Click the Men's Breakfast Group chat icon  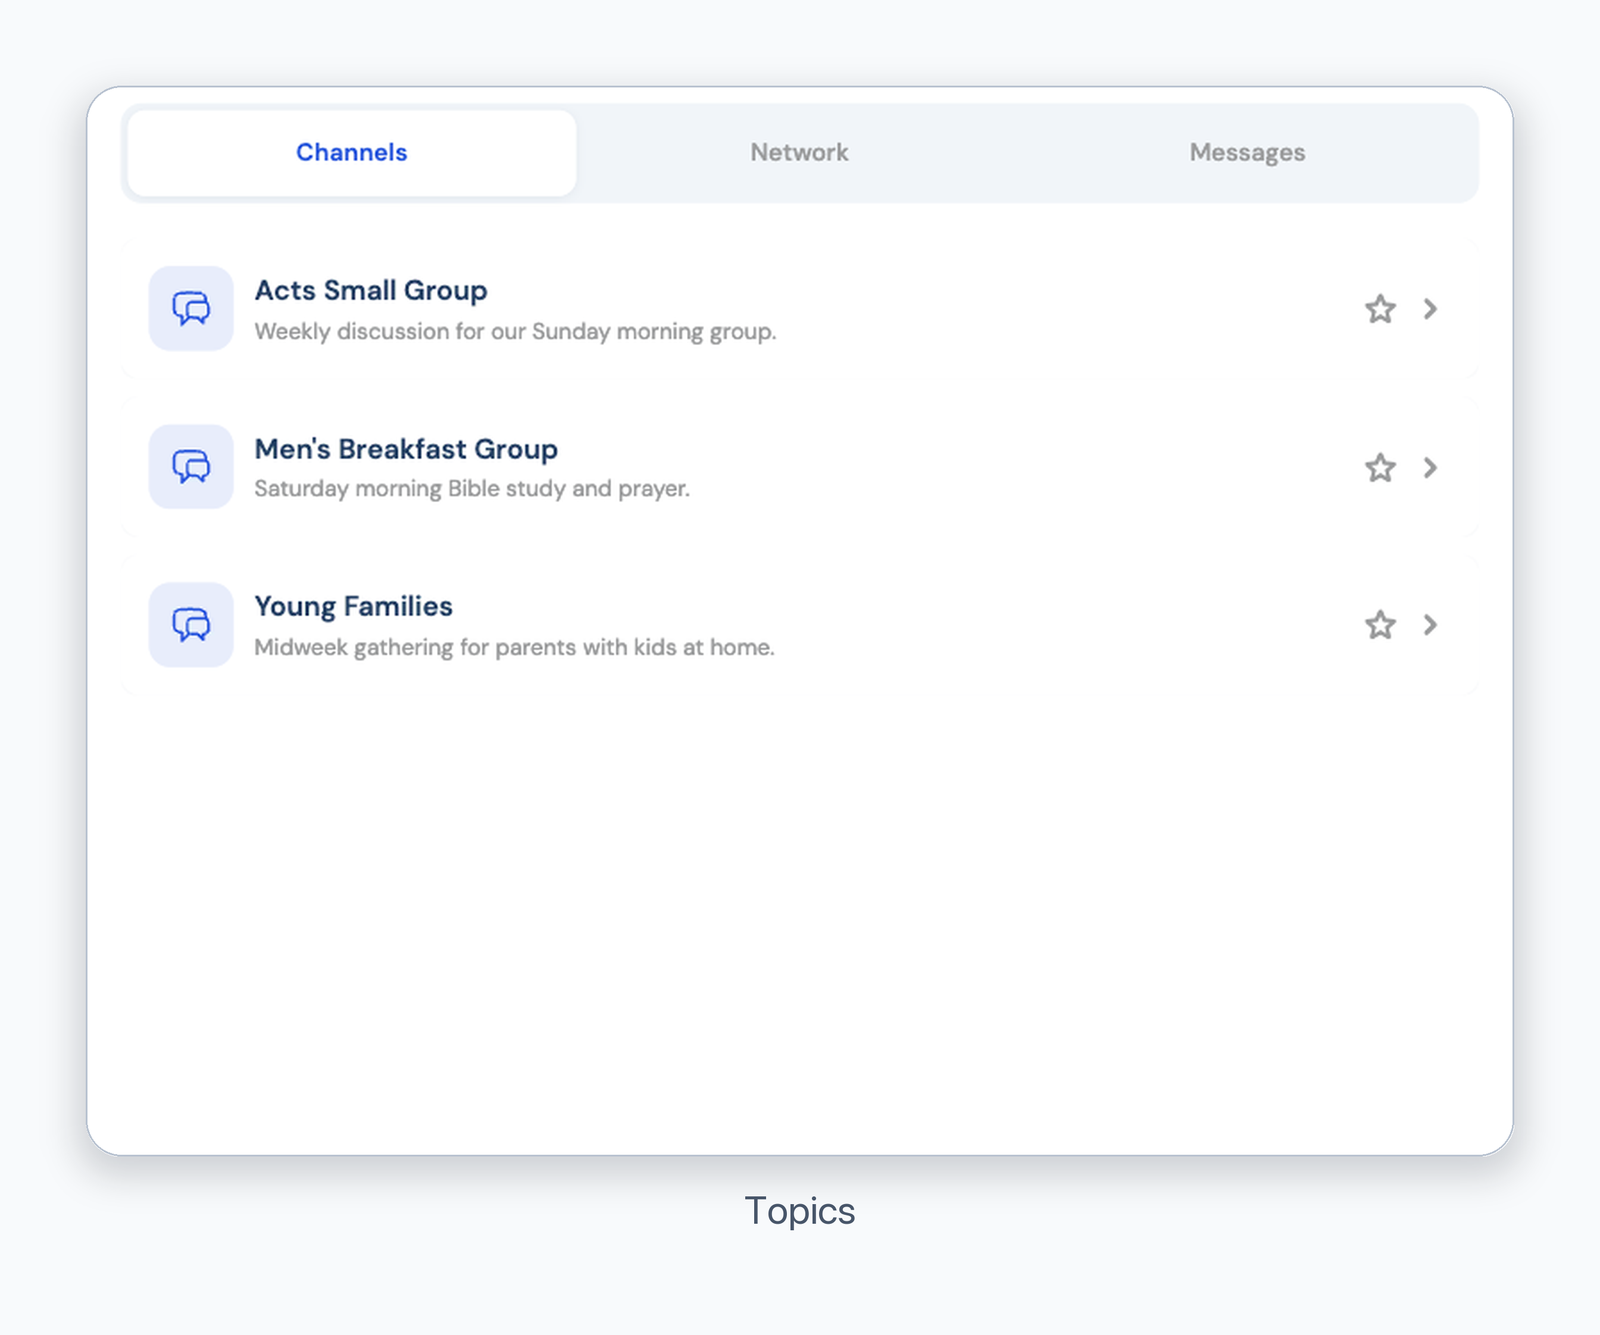tap(191, 467)
